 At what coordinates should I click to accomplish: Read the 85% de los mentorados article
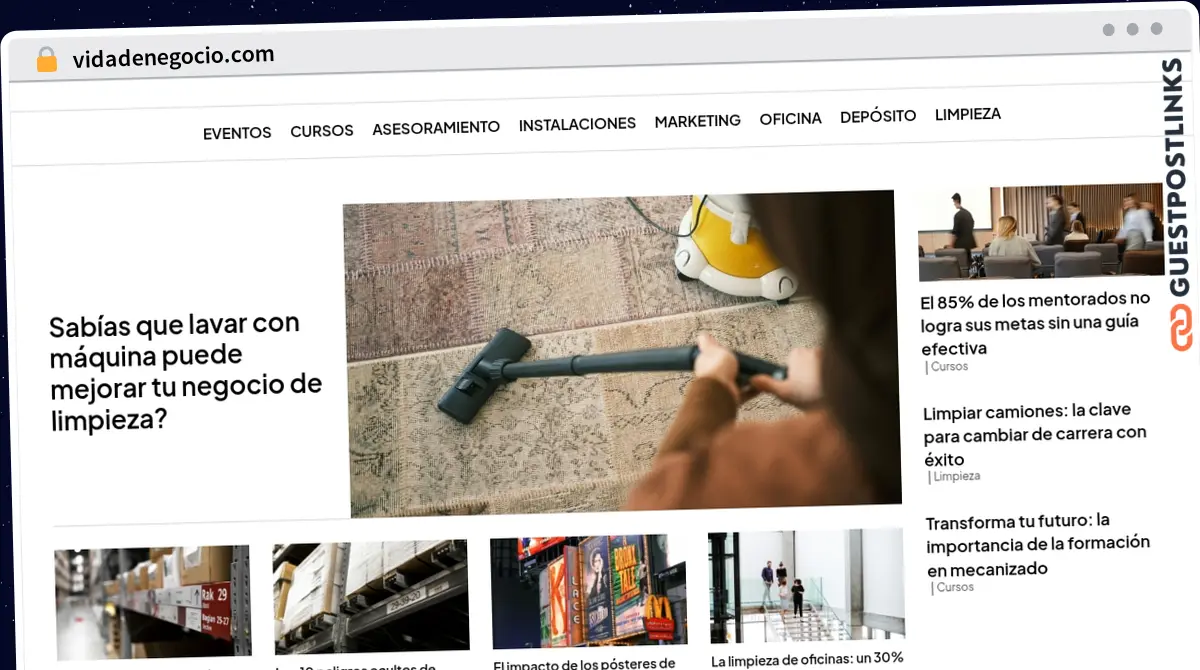click(1036, 323)
